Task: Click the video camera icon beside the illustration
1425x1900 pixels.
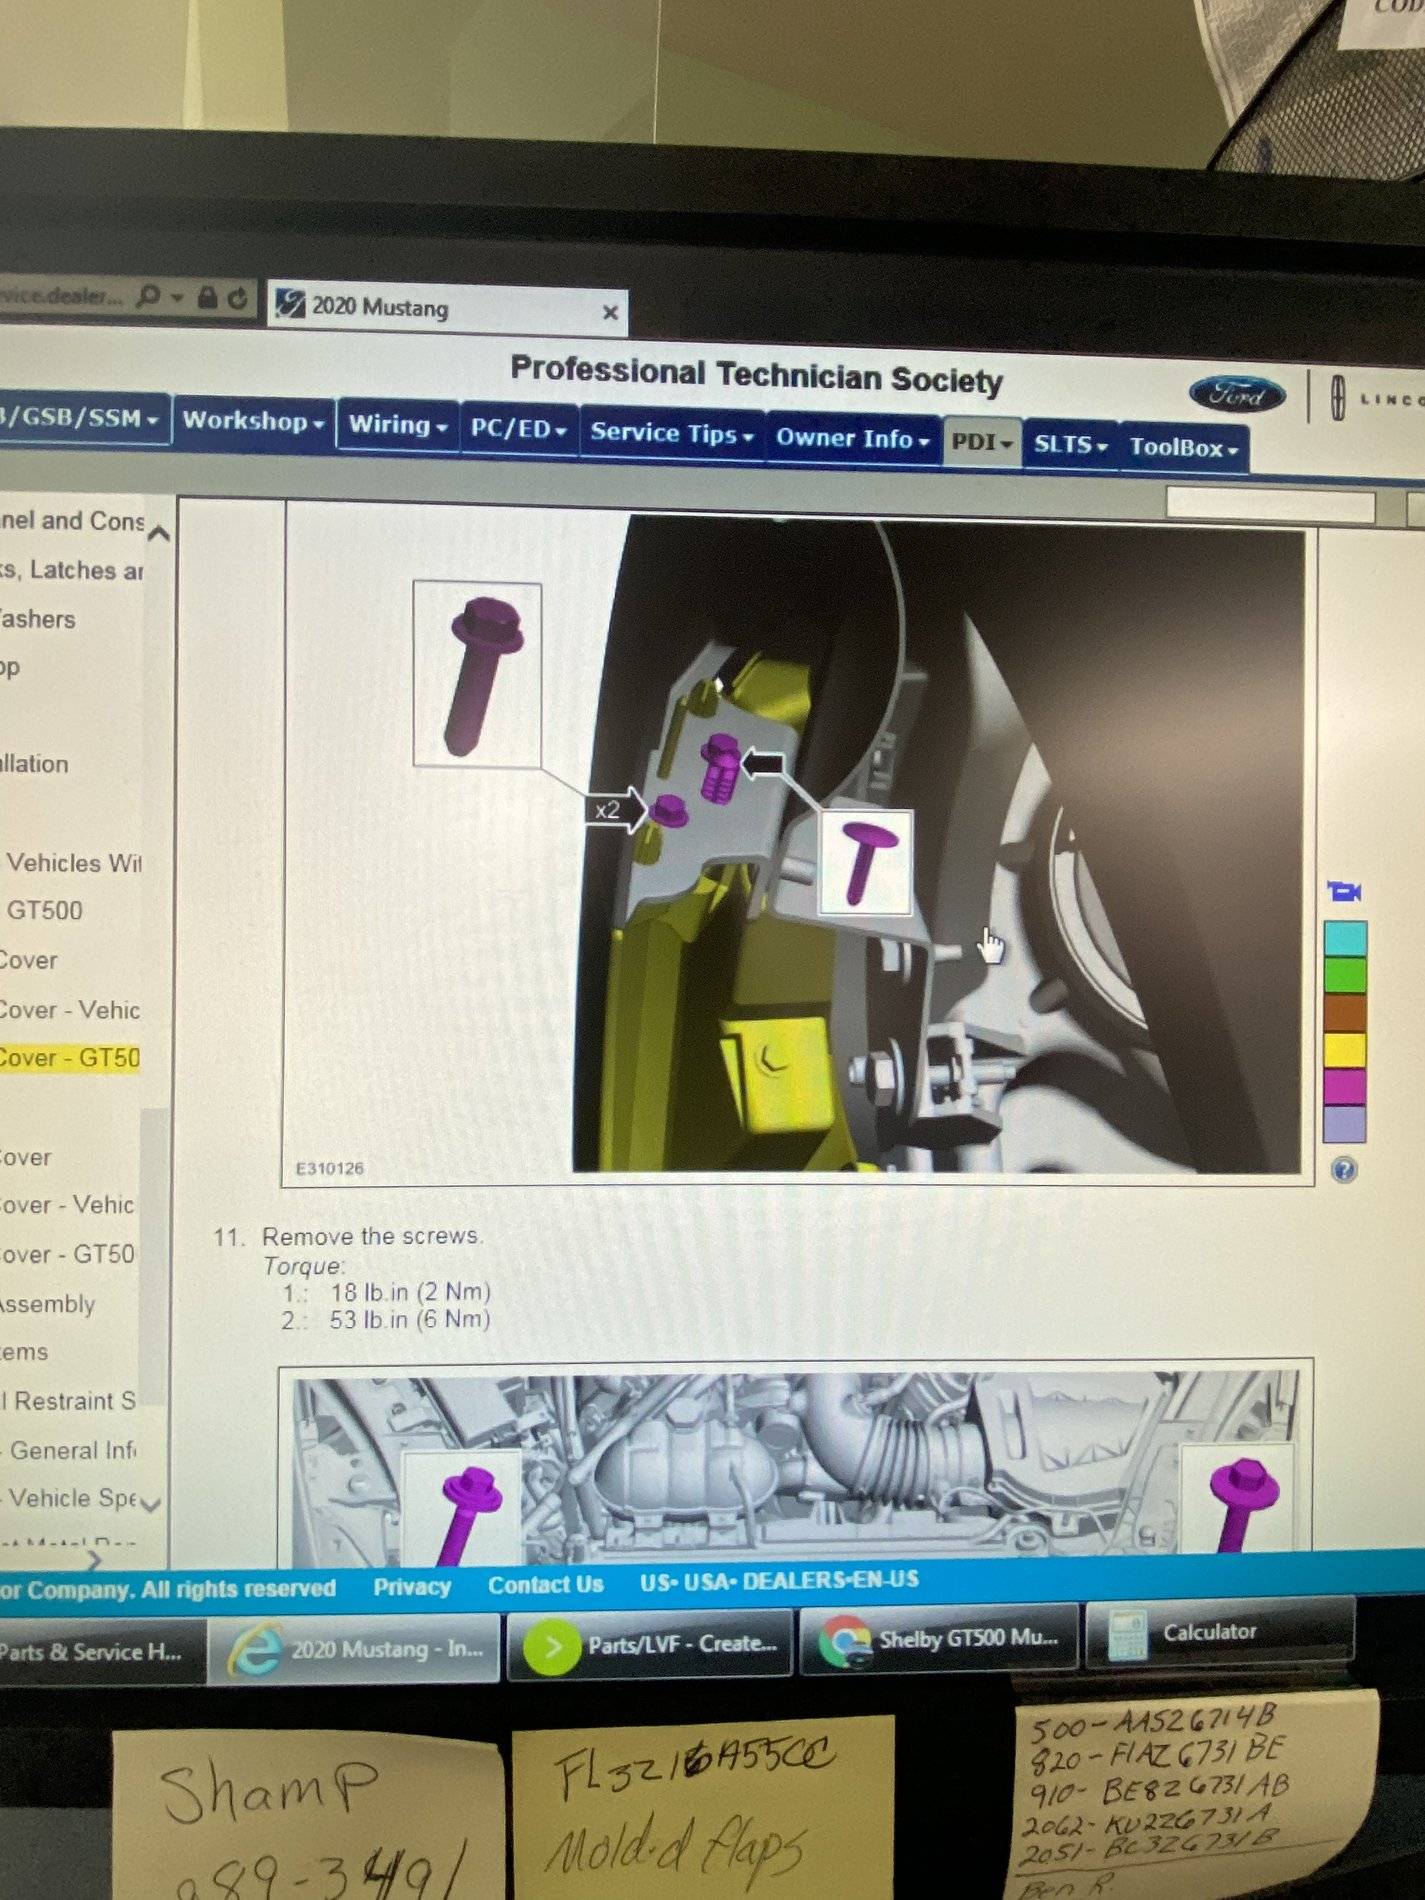Action: (1344, 891)
